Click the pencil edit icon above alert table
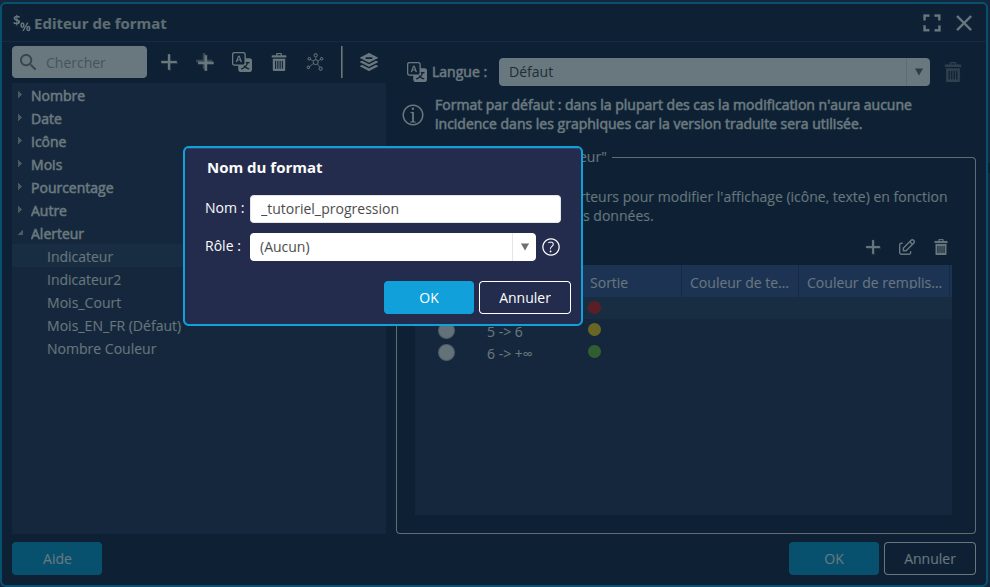This screenshot has height=587, width=990. (907, 247)
